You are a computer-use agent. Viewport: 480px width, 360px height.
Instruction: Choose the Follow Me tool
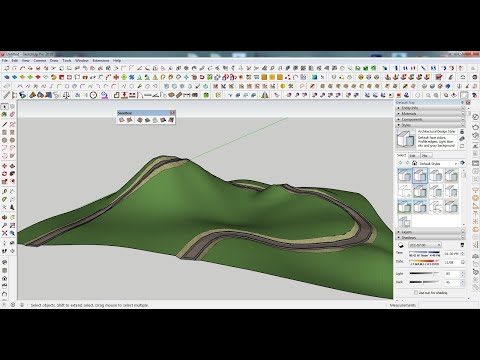[12, 174]
